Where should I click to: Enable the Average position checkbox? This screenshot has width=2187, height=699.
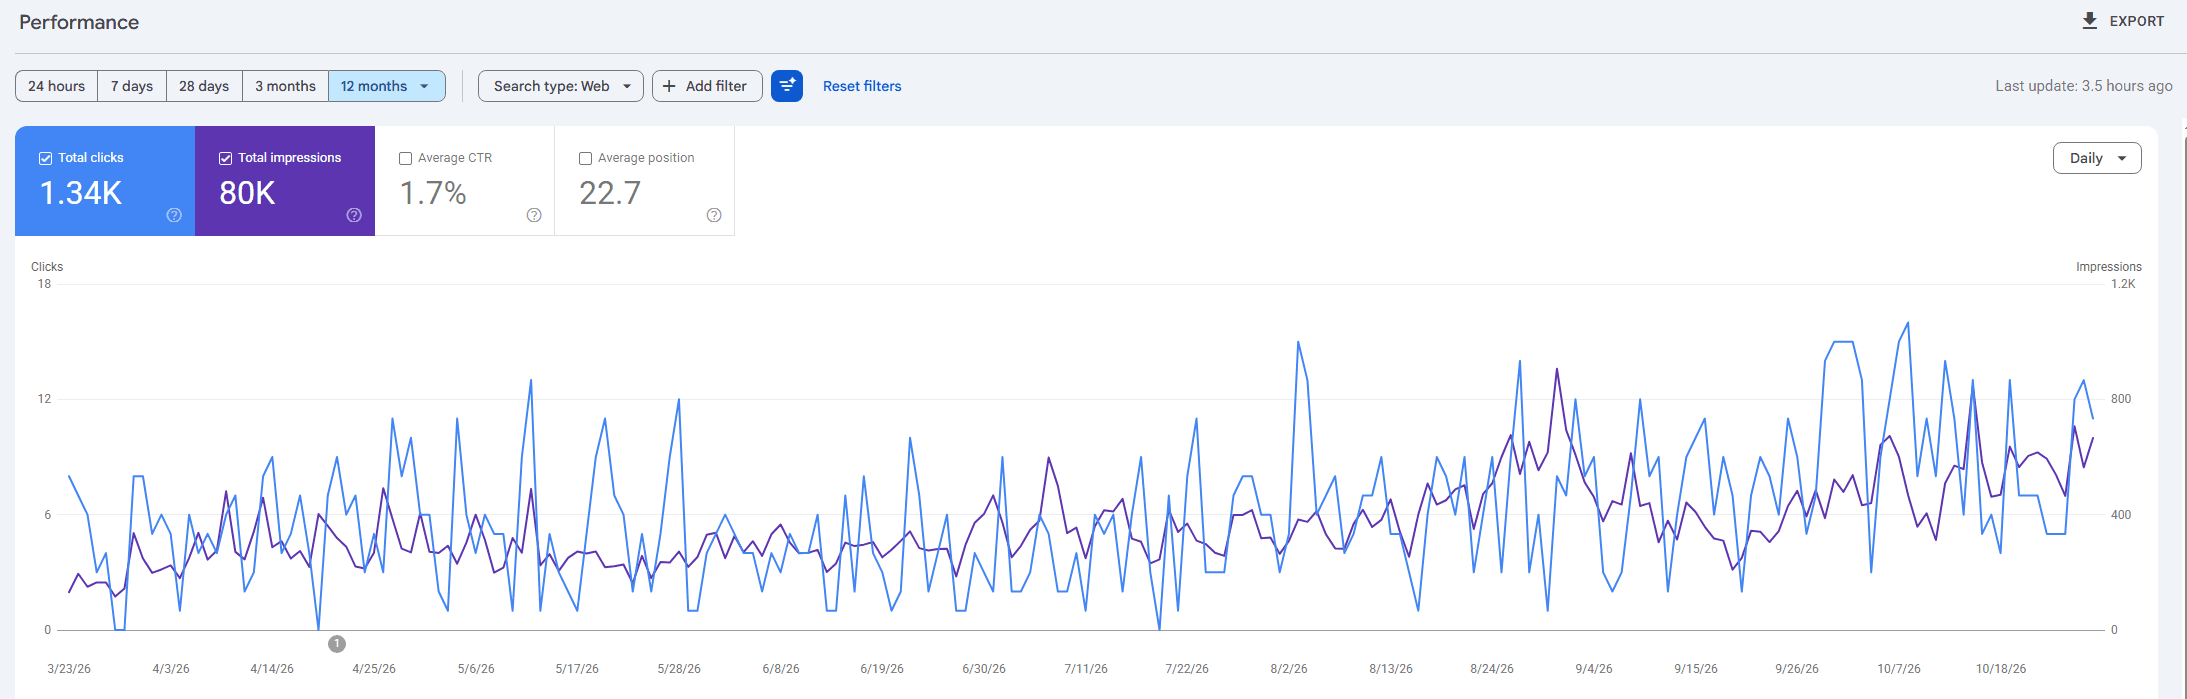585,158
